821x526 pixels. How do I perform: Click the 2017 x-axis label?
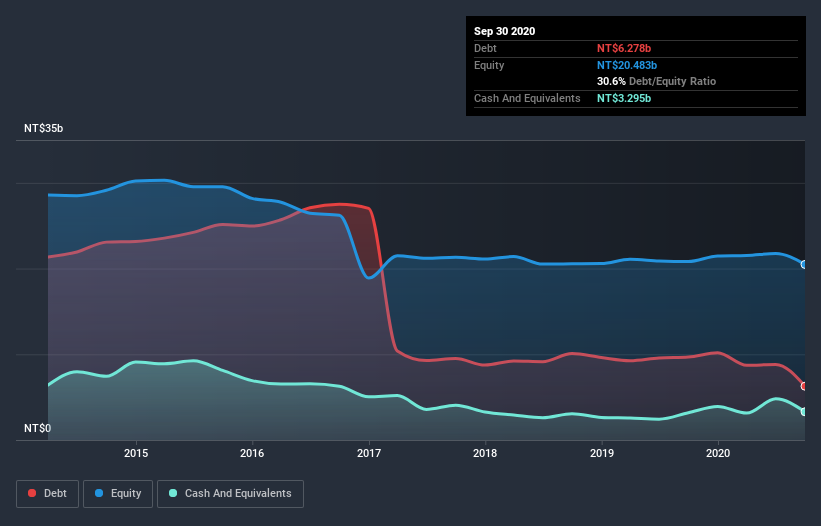pyautogui.click(x=369, y=453)
